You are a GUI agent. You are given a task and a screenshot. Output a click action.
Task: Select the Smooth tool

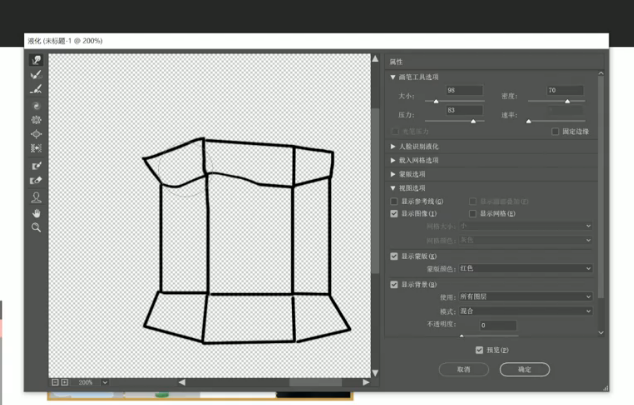(x=37, y=89)
